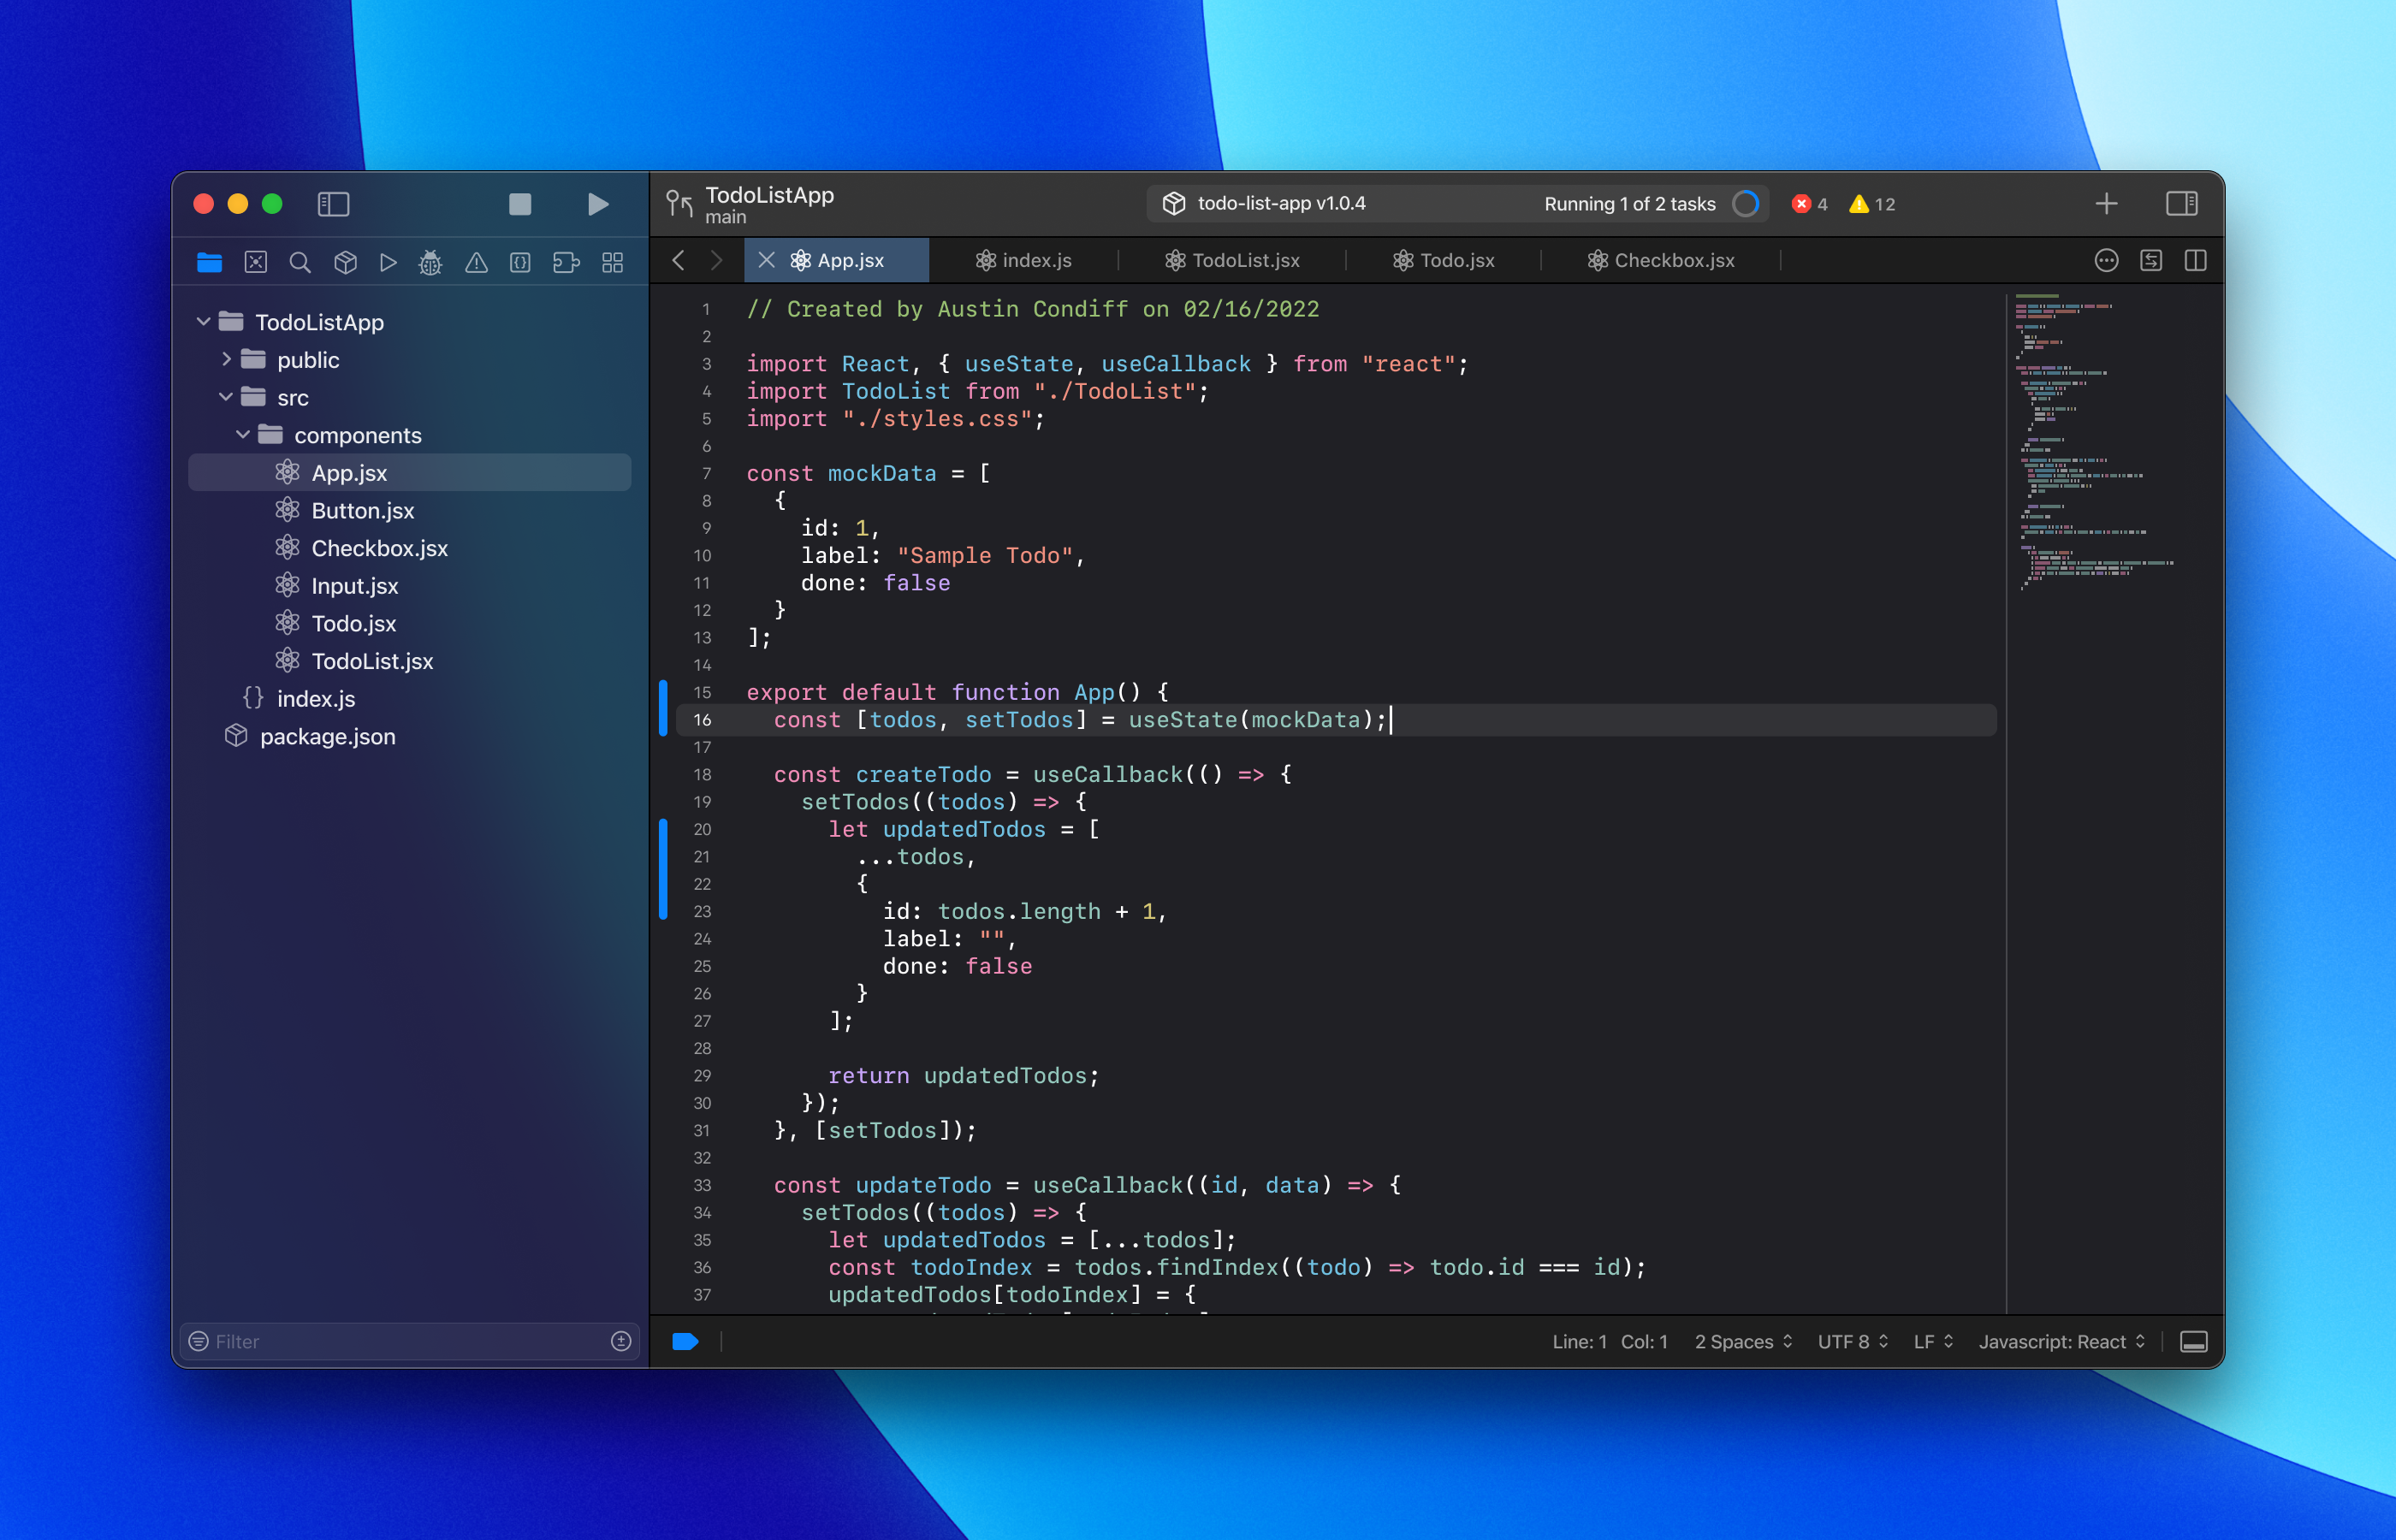
Task: Switch to the TodoList.jsx tab
Action: click(x=1232, y=261)
